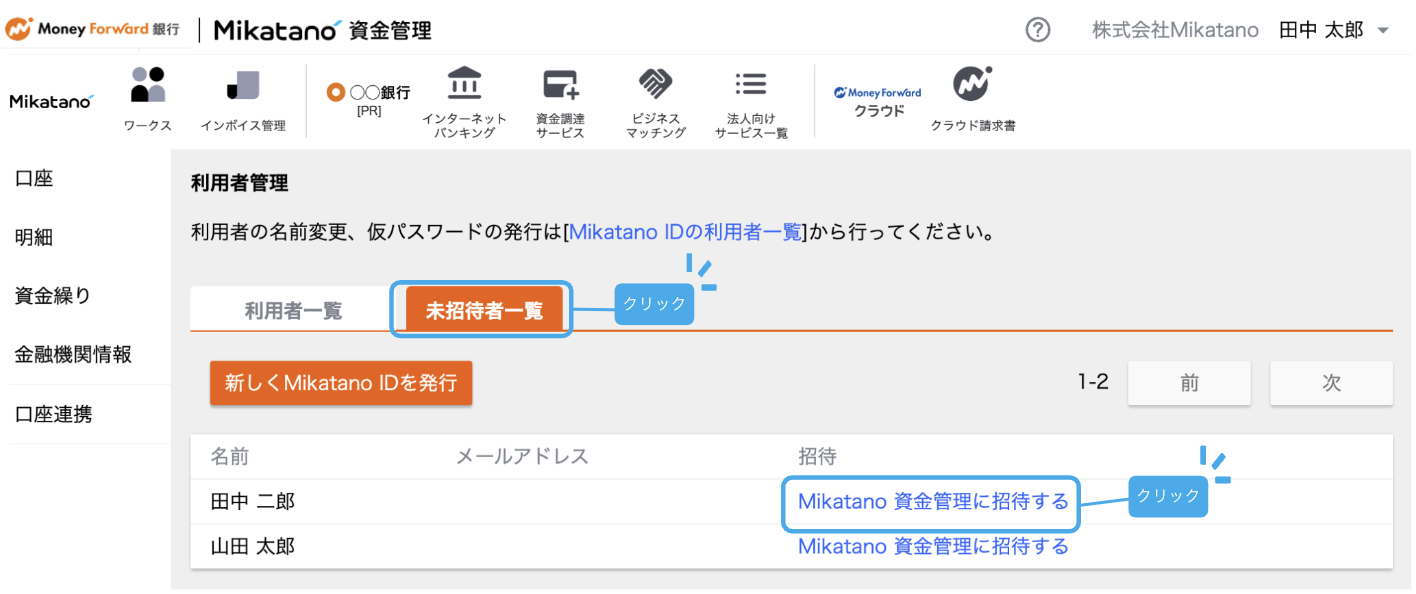Click the 次 pagination button
This screenshot has width=1416, height=594.
1331,383
